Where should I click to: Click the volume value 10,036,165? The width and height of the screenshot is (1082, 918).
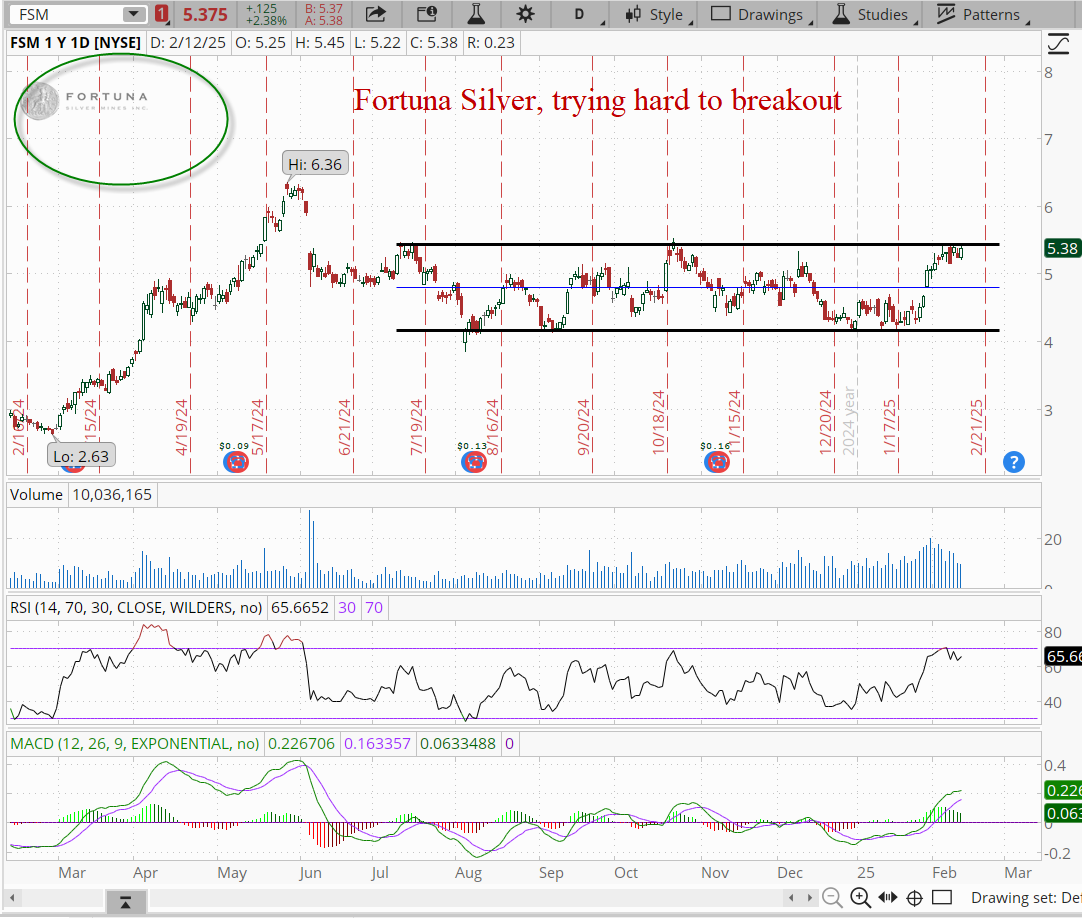click(112, 494)
